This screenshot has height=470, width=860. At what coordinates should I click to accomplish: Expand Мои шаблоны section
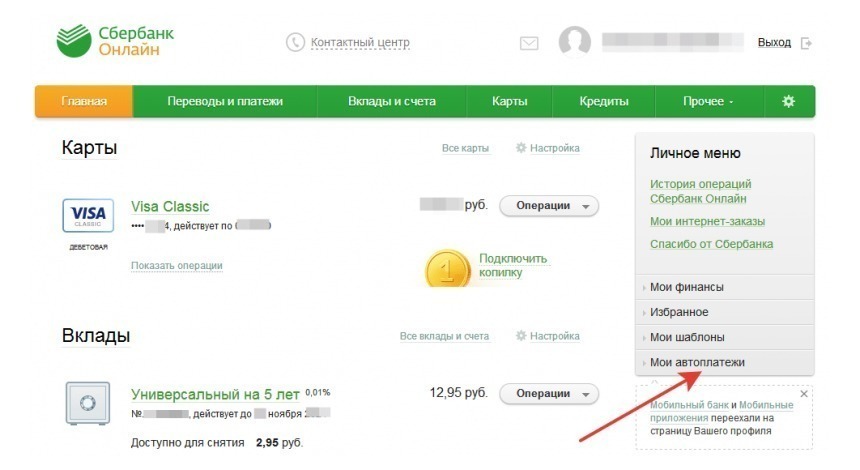[x=725, y=337]
